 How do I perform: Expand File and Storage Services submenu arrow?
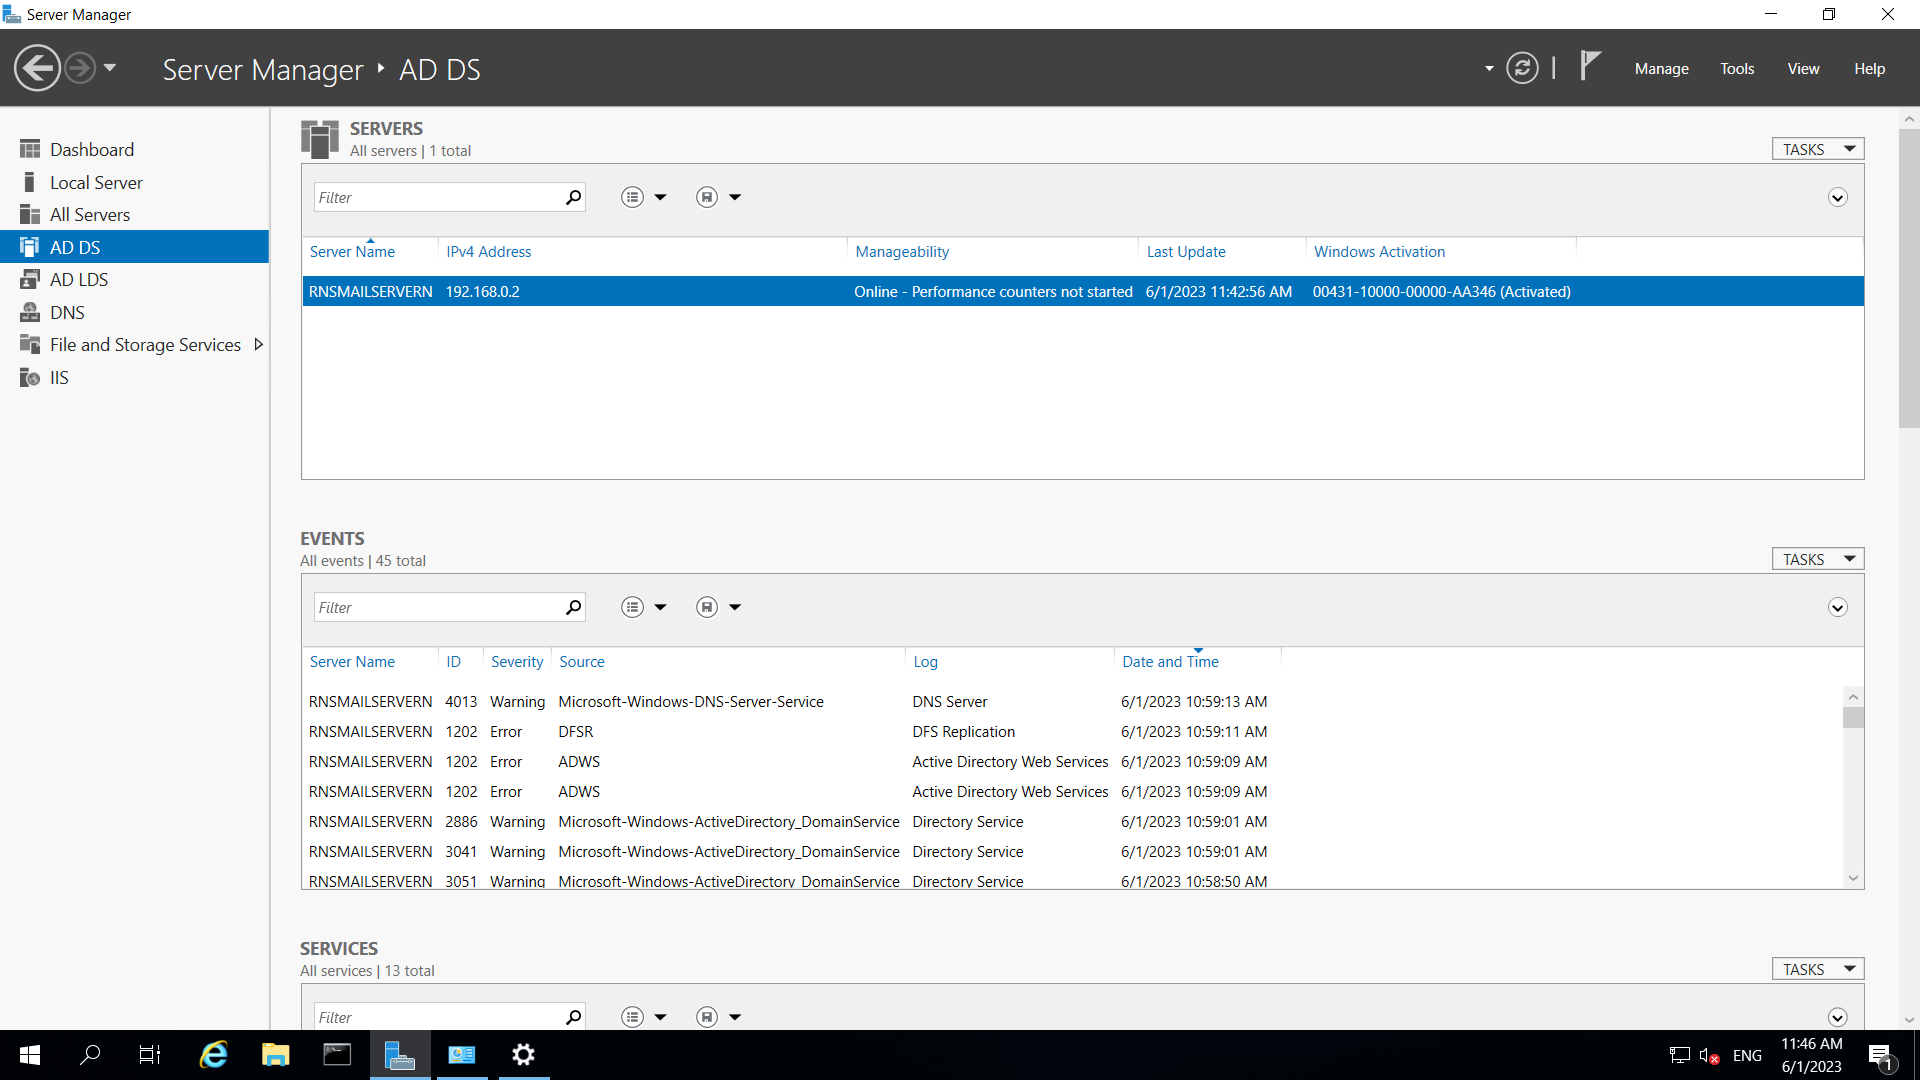click(x=258, y=345)
